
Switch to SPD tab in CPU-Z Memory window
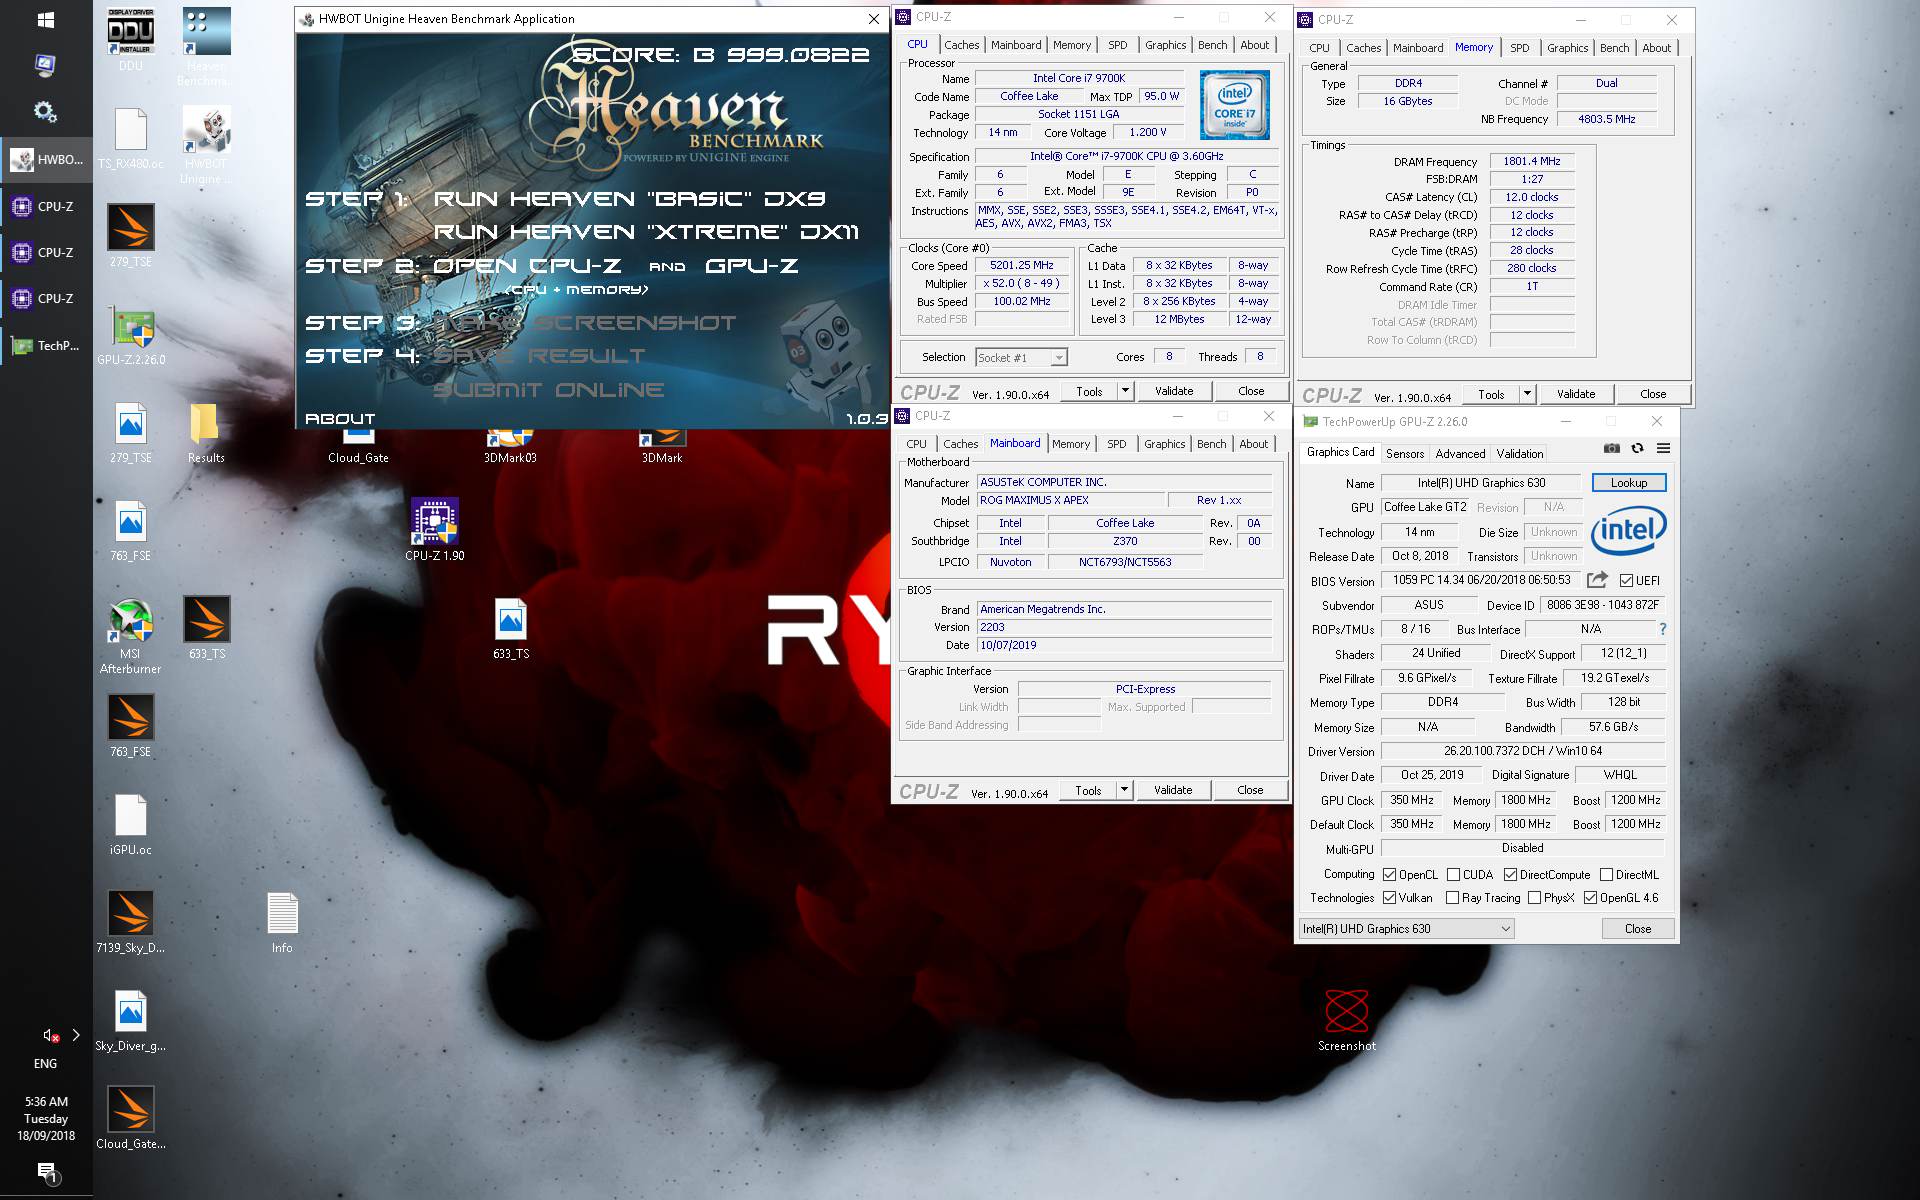1519,48
